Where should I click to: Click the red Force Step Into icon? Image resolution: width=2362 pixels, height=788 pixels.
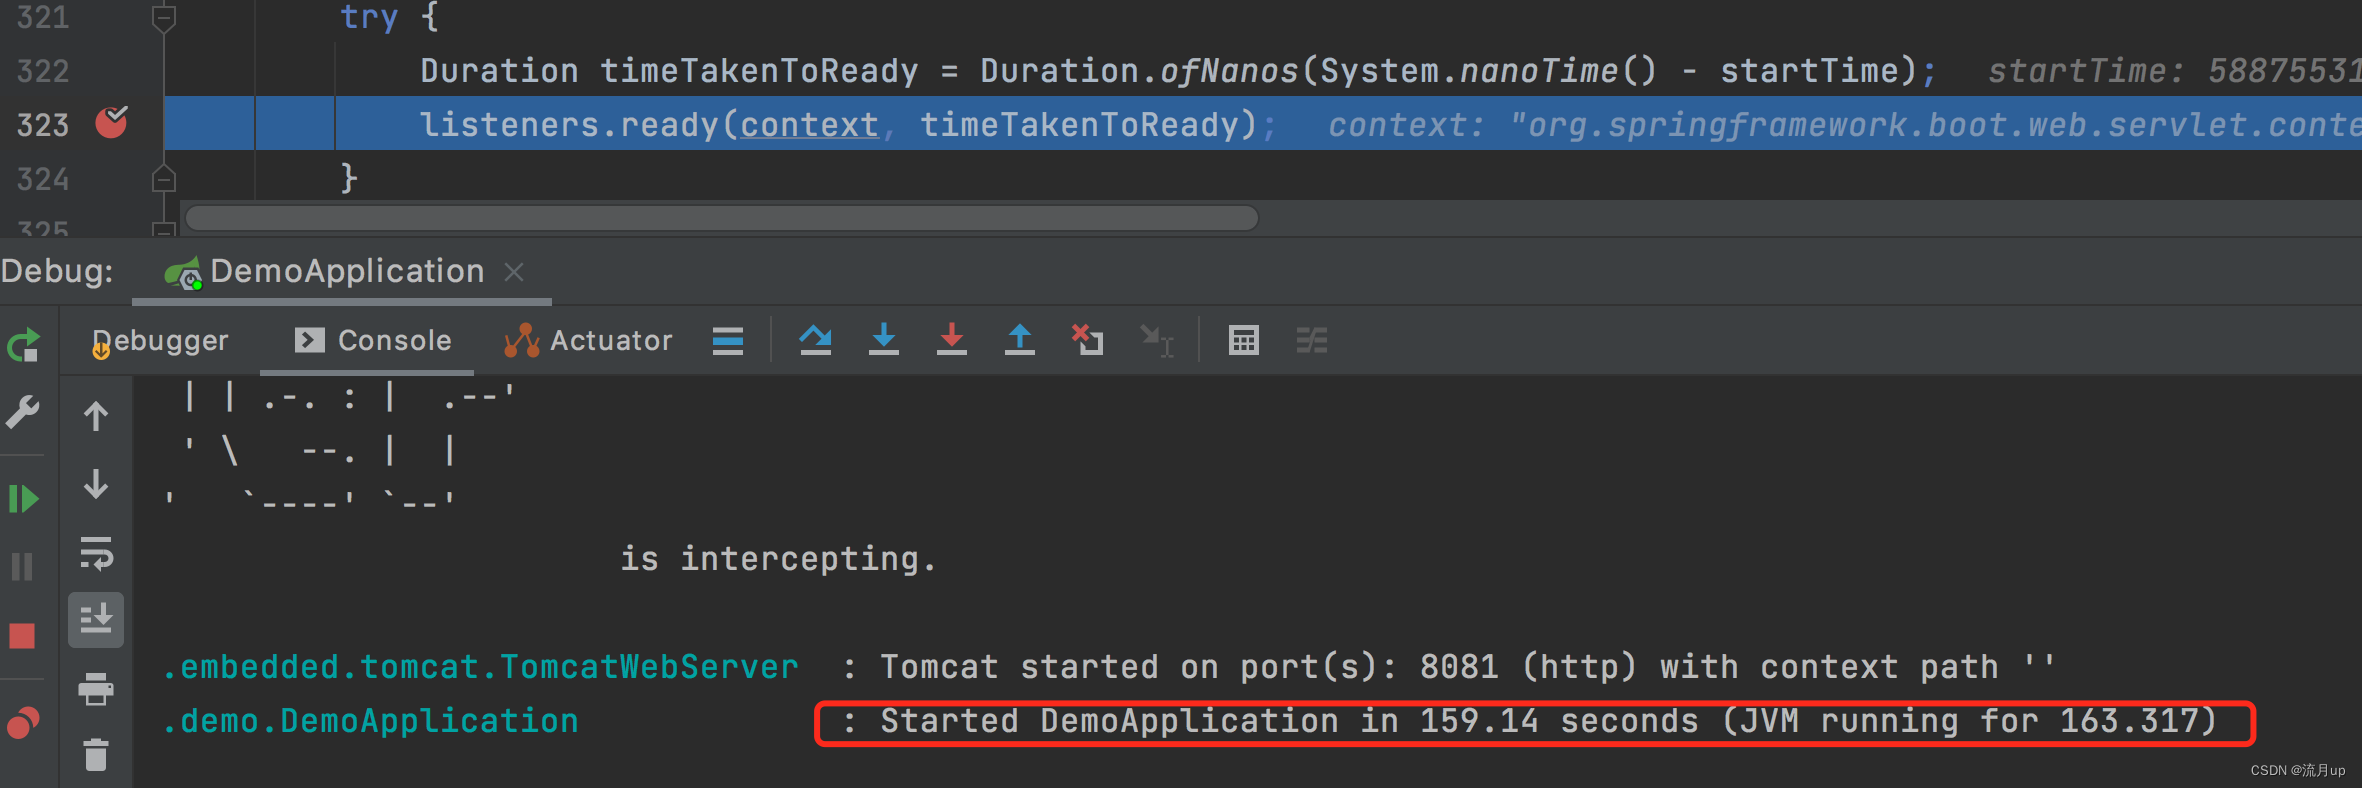coord(951,340)
